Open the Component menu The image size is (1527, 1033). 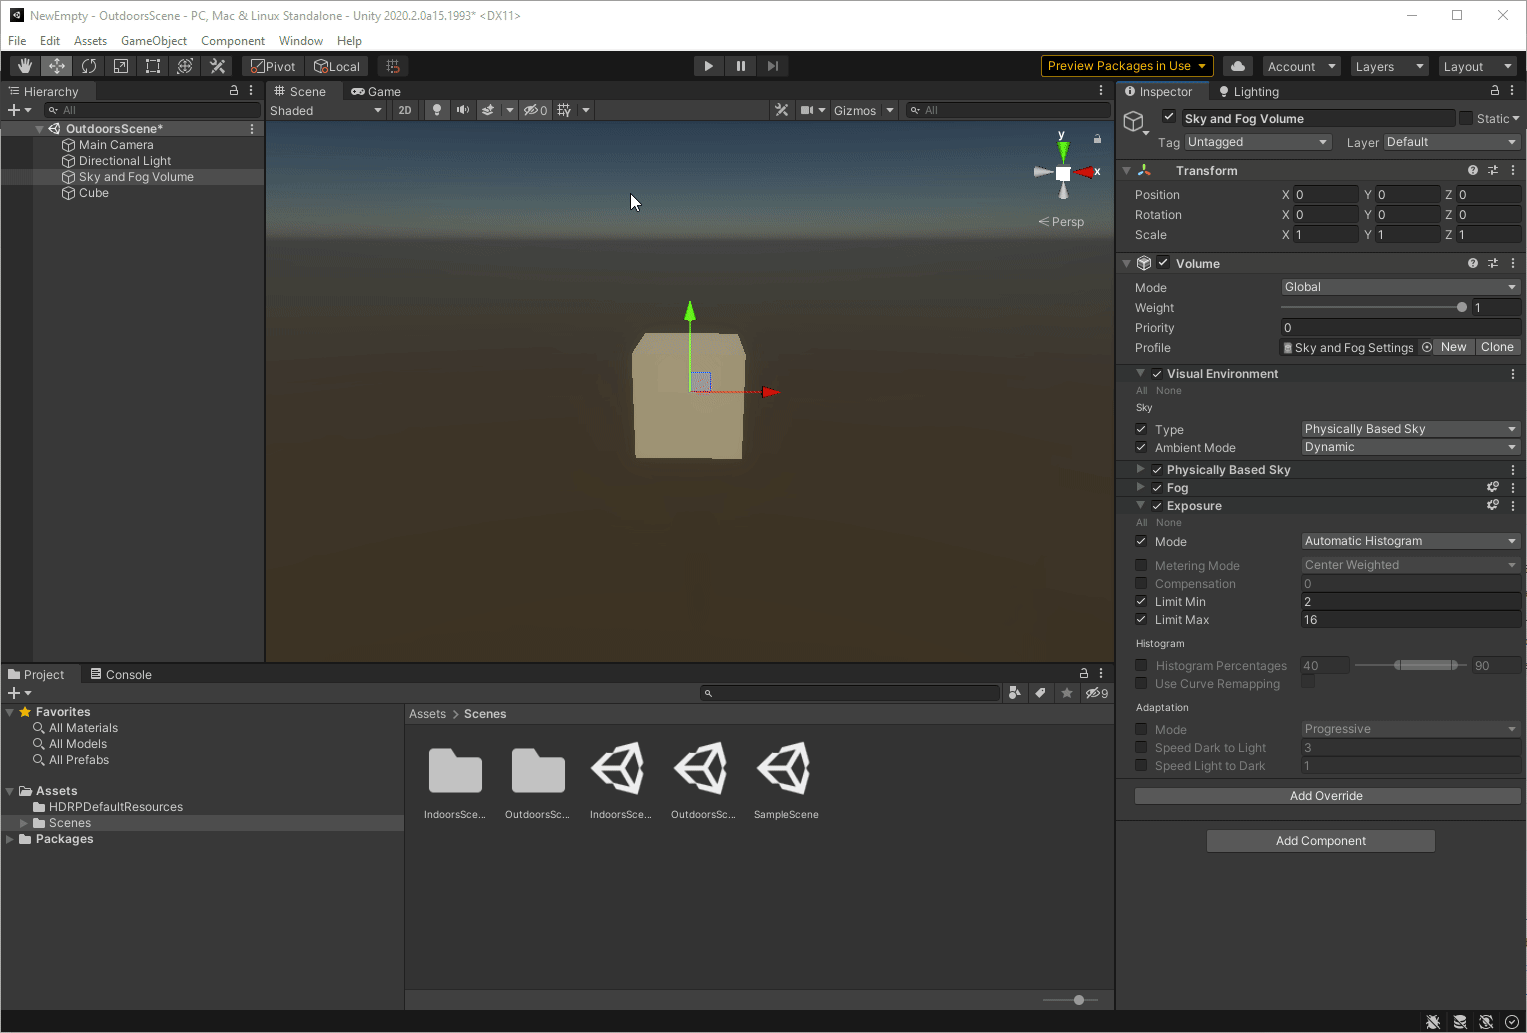[x=233, y=41]
